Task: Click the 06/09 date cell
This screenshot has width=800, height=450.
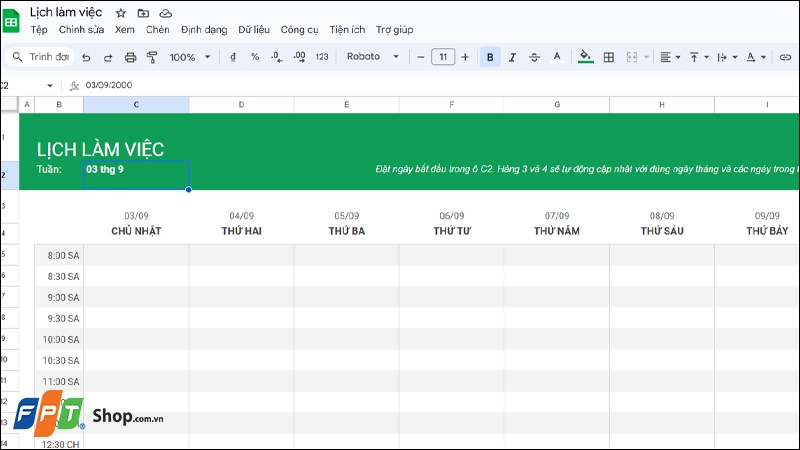Action: (x=452, y=216)
